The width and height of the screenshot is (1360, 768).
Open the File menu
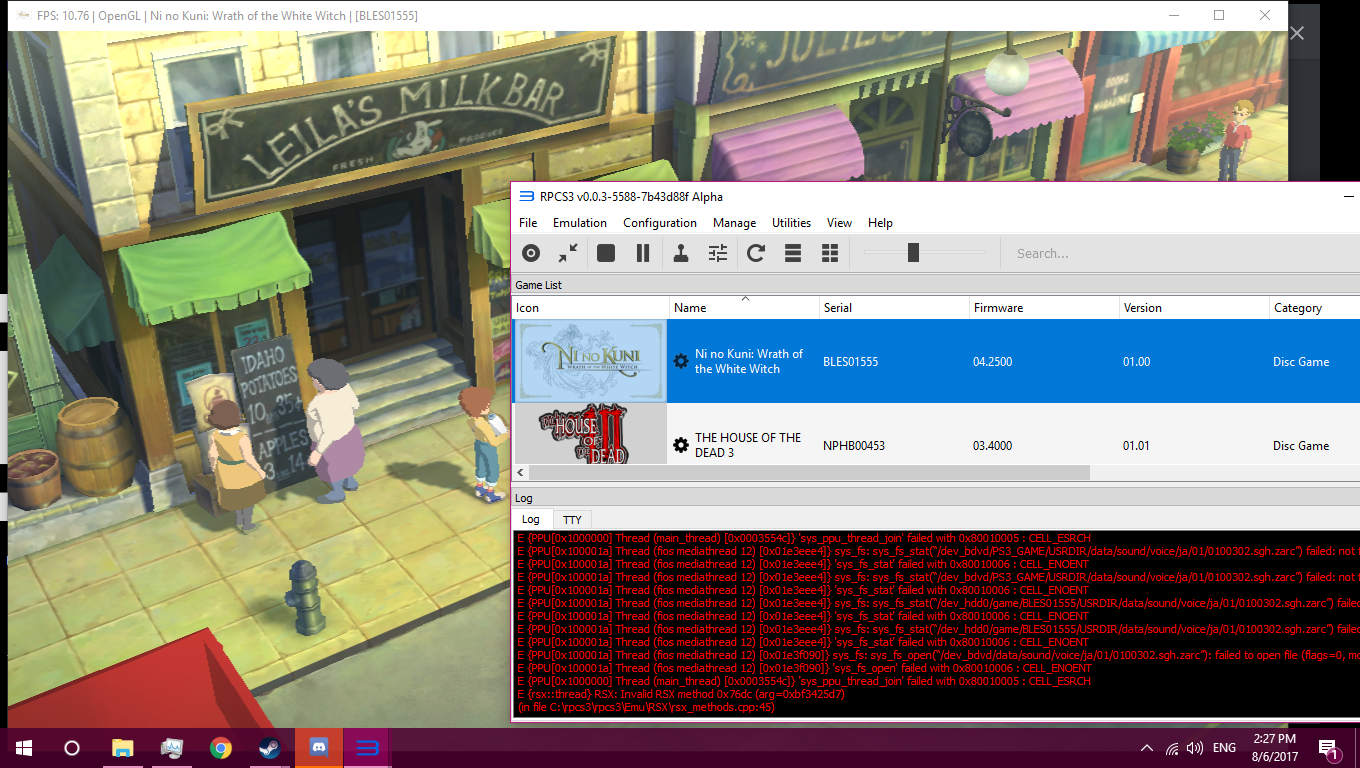pos(528,223)
